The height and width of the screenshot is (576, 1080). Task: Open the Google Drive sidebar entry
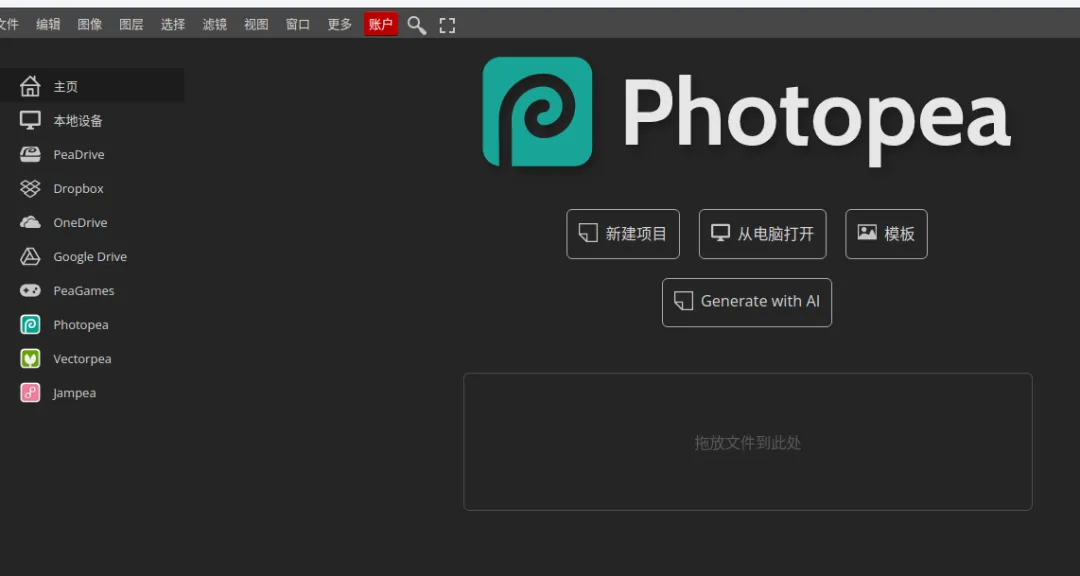click(92, 256)
